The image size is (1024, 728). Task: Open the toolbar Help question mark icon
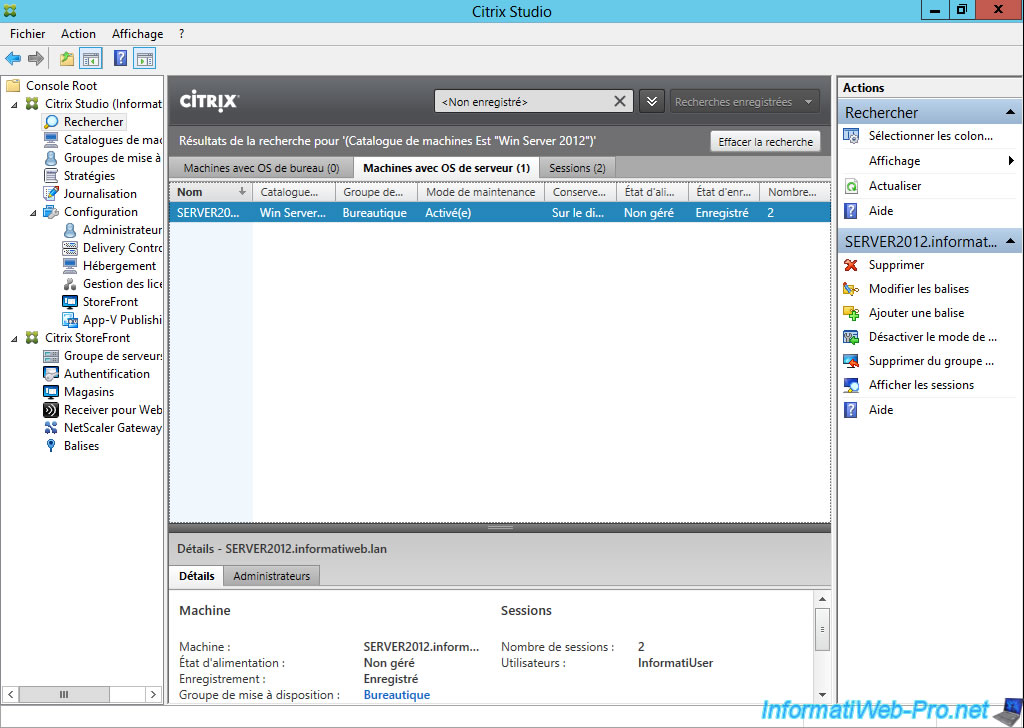click(x=120, y=59)
